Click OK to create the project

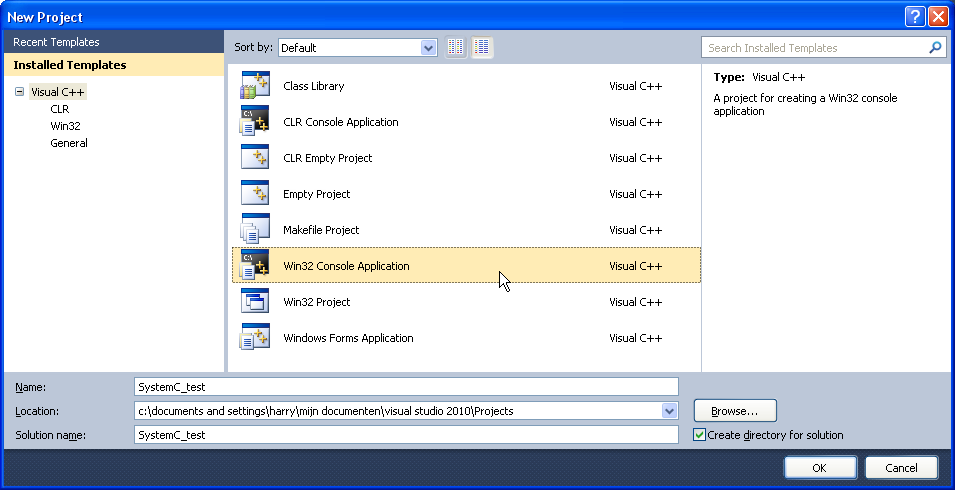click(x=819, y=467)
